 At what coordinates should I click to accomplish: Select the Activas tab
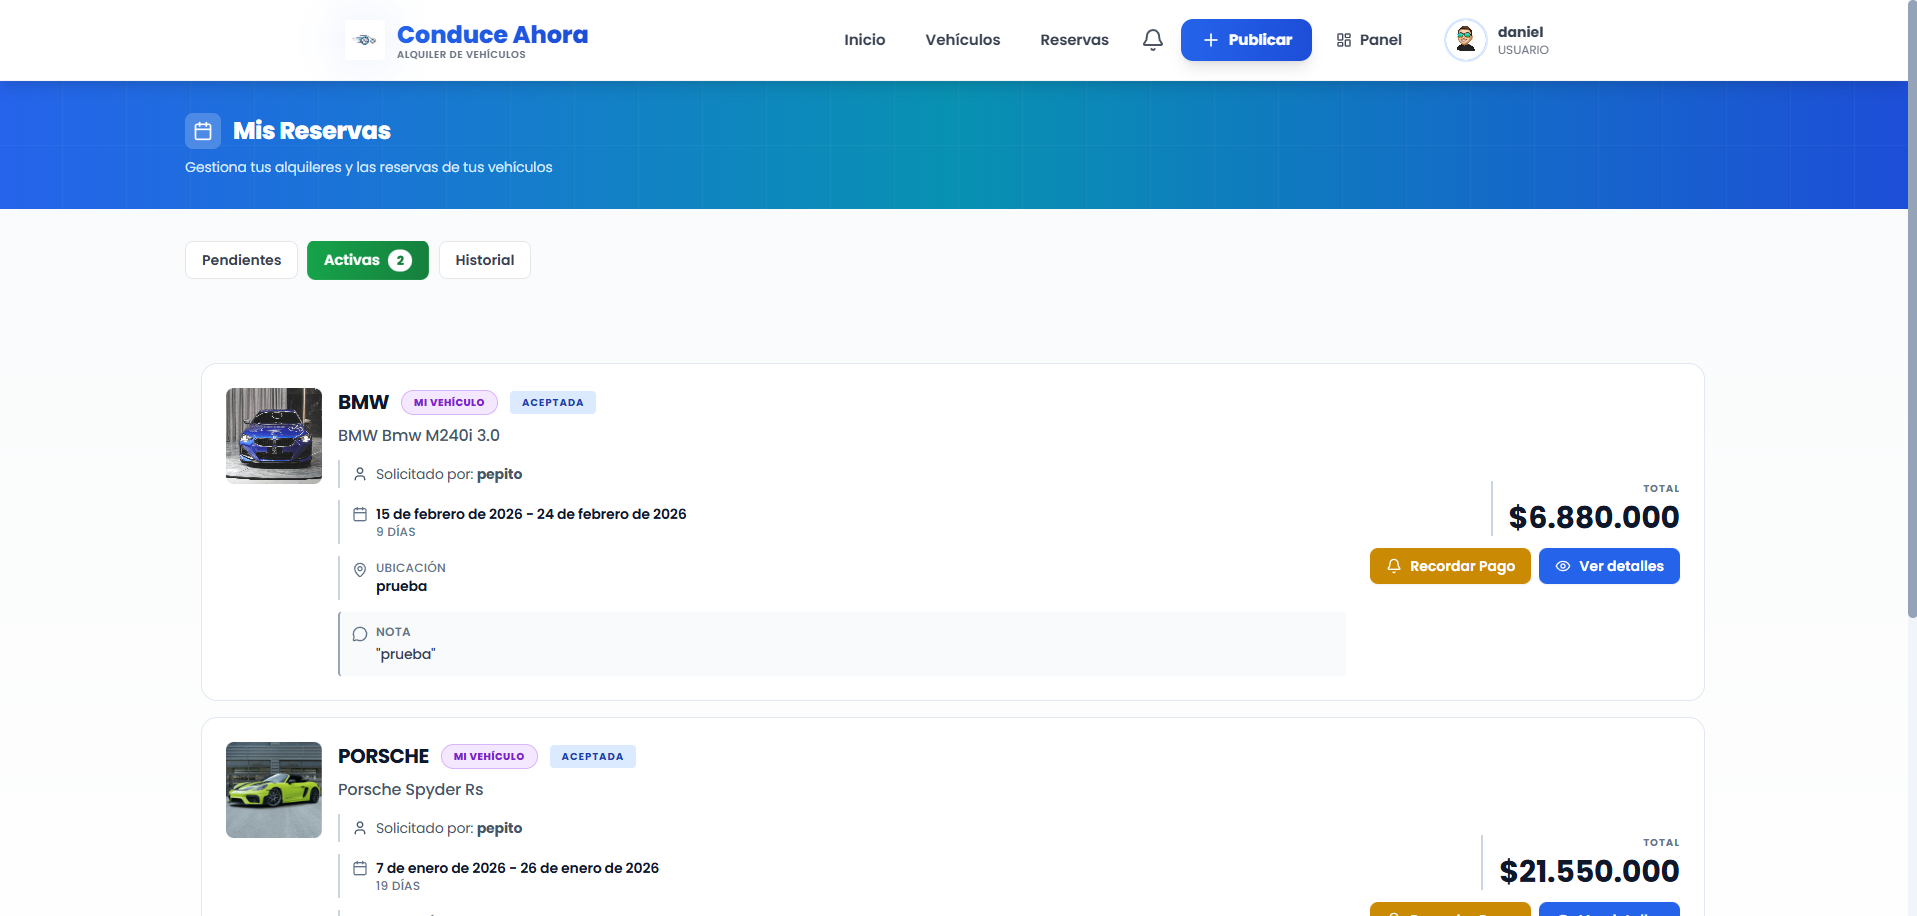[x=367, y=260]
